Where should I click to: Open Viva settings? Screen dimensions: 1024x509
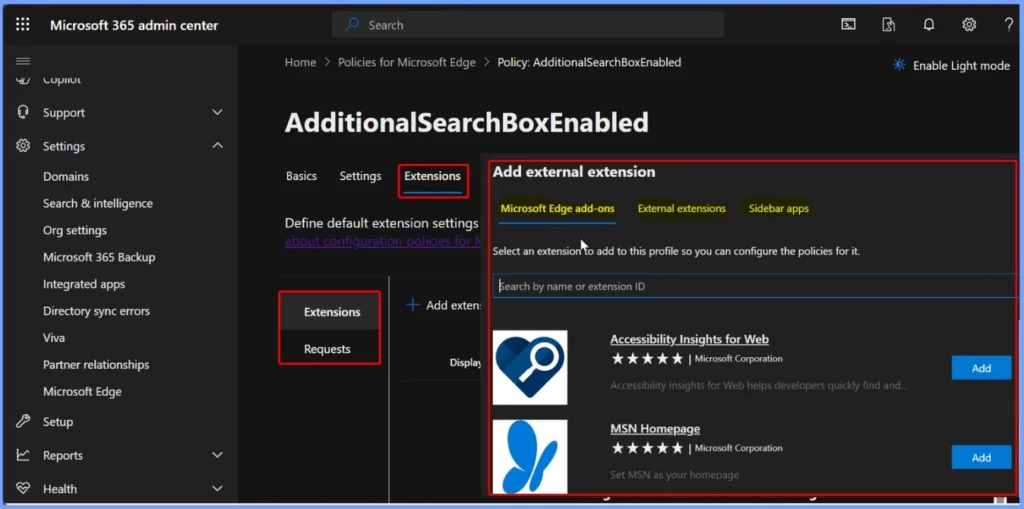(54, 338)
